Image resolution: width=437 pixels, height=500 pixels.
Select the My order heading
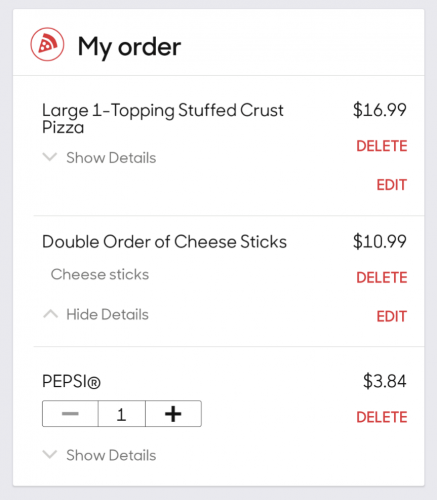point(129,47)
